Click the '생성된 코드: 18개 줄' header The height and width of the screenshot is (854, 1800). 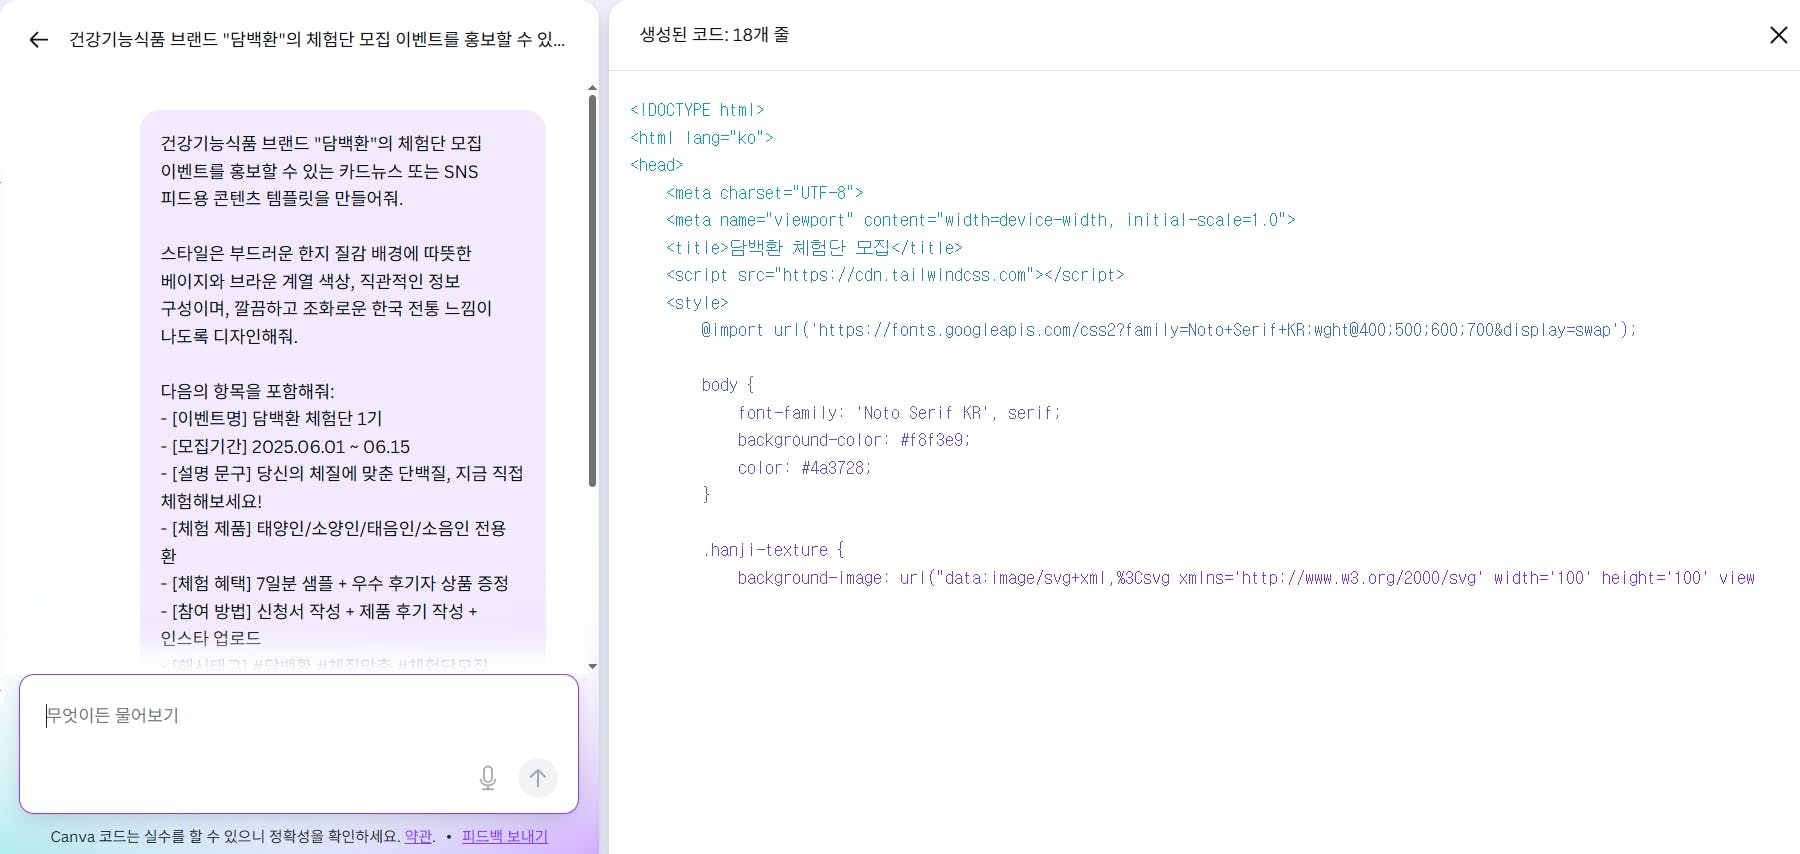pos(714,35)
